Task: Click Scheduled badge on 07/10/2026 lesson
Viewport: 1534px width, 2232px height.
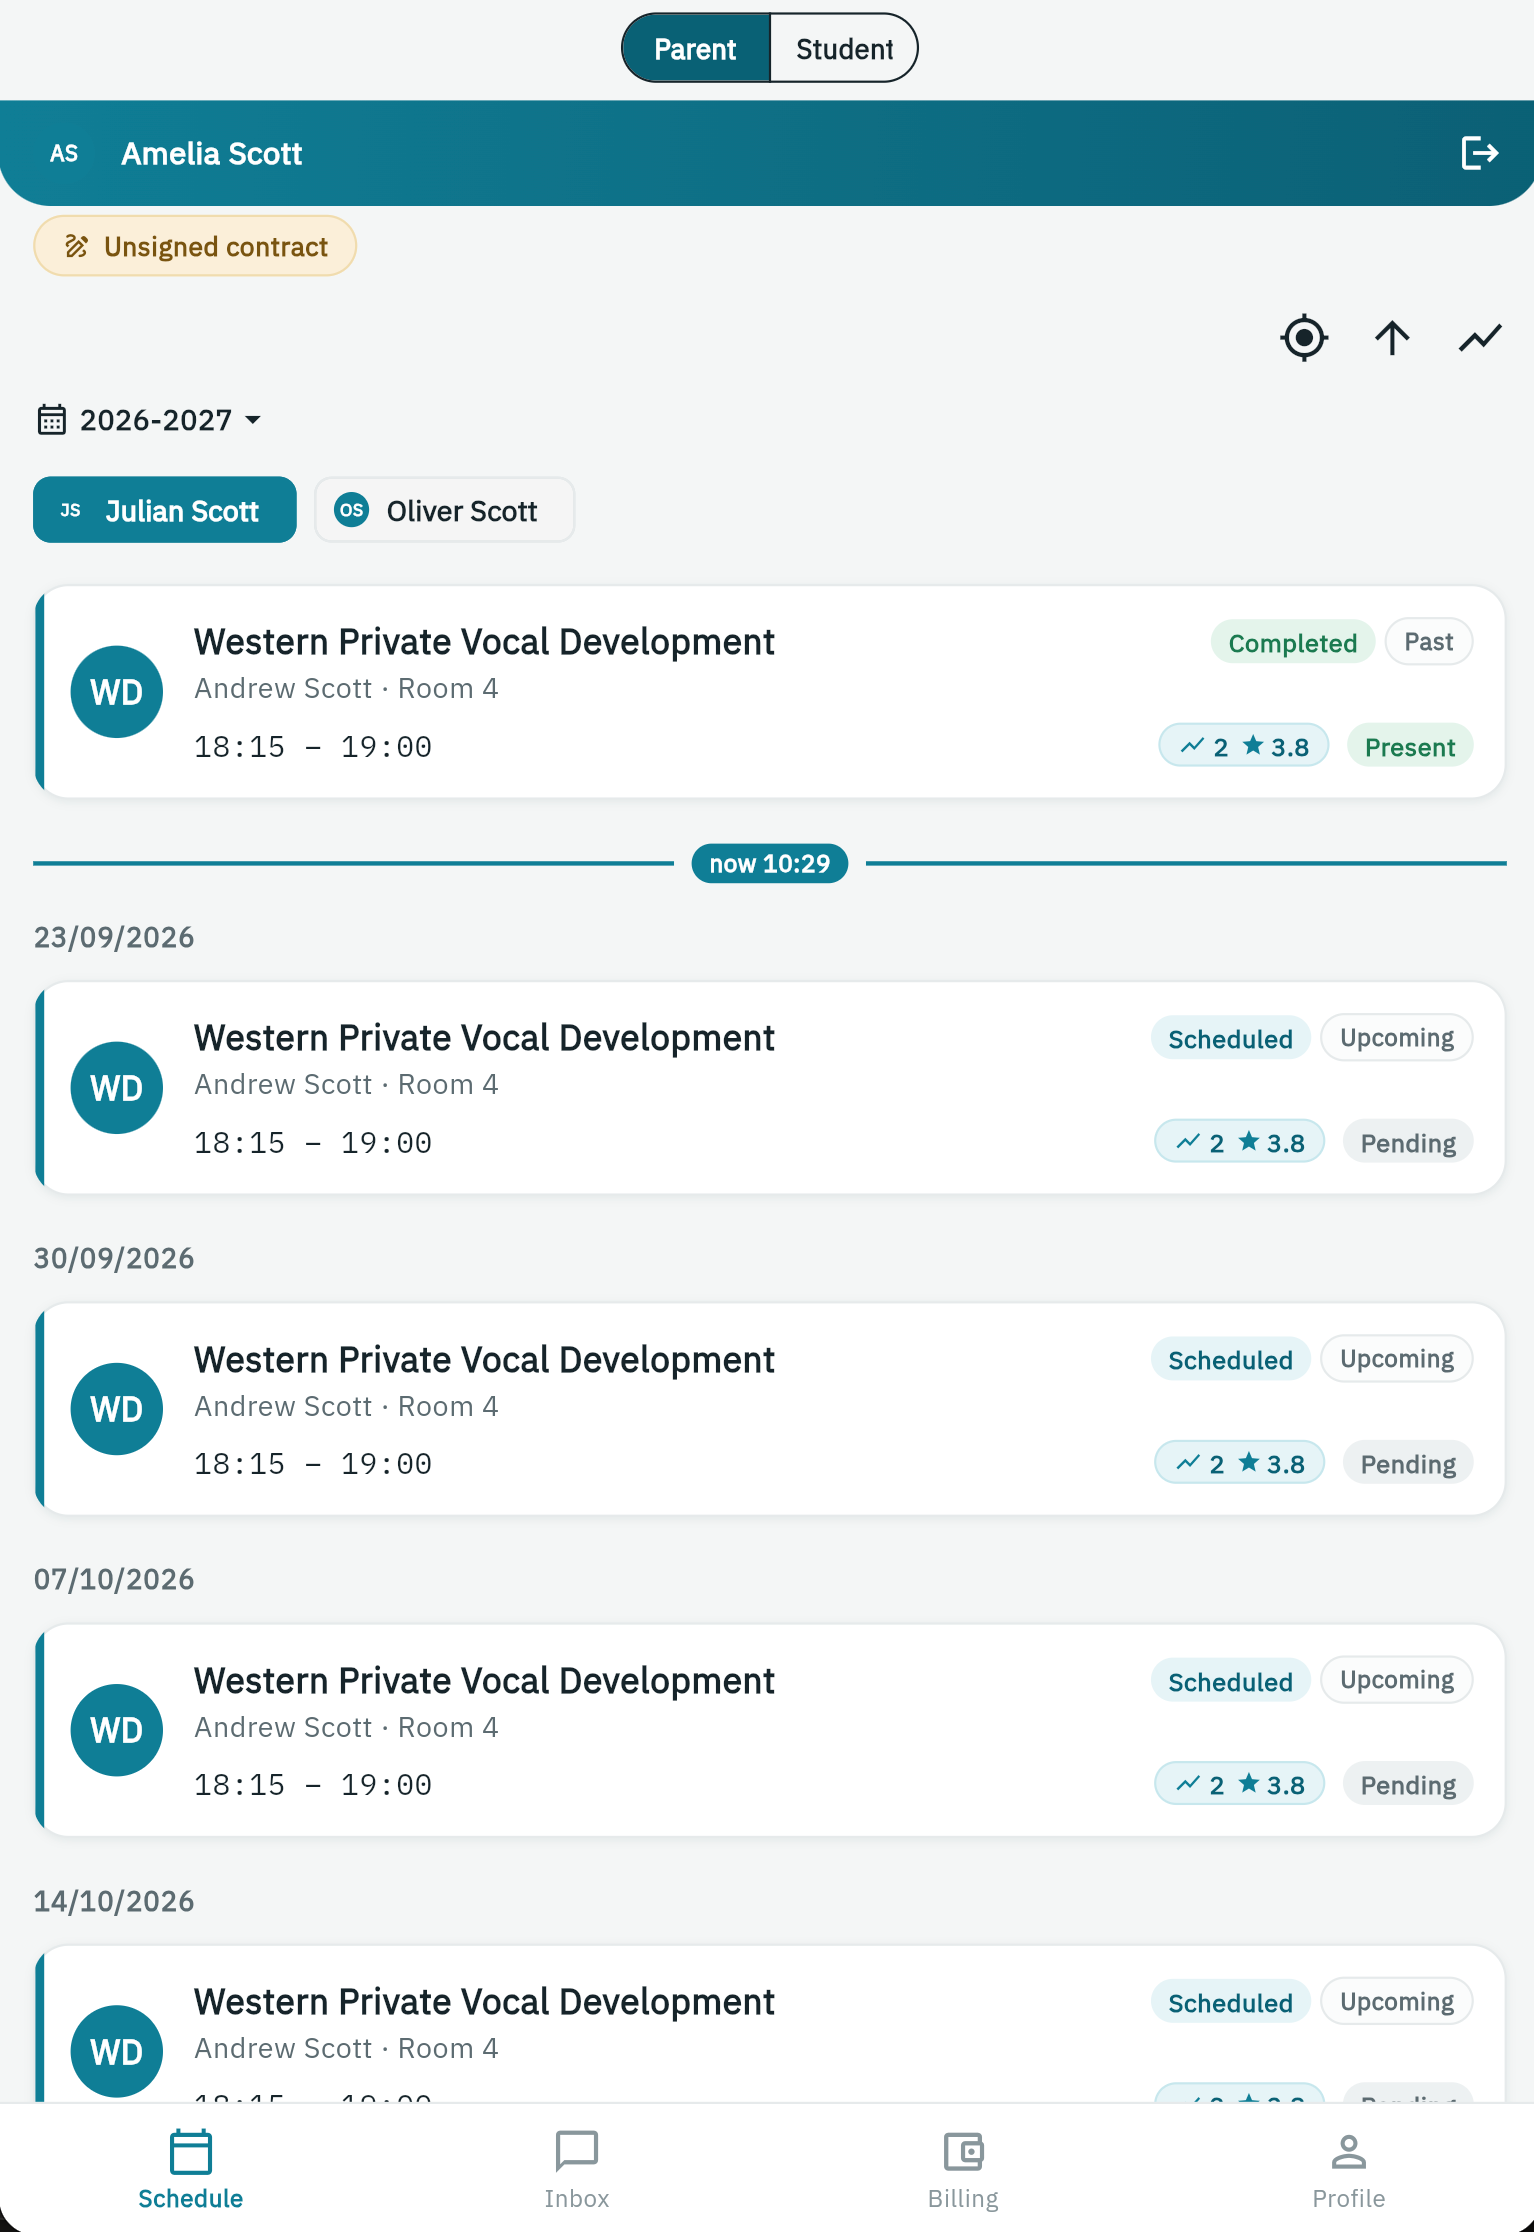Action: 1230,1682
